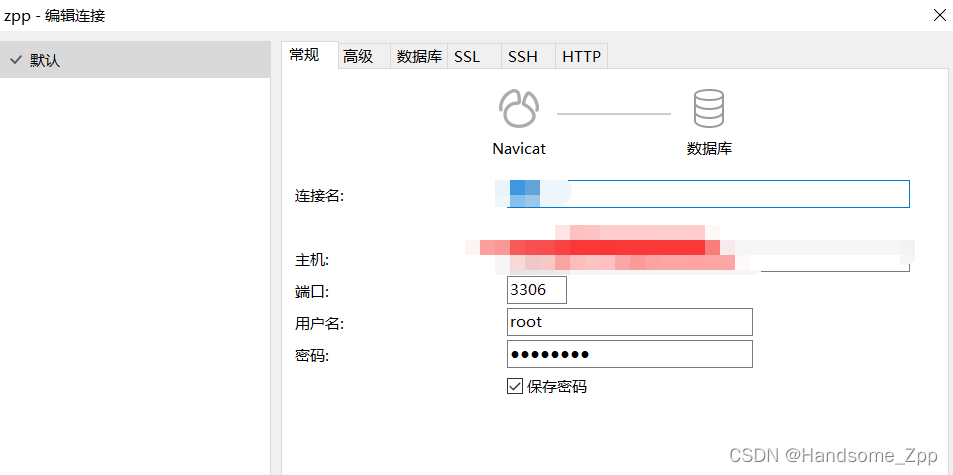Viewport: 953px width, 475px height.
Task: Click the database cylinder icon
Action: 709,109
